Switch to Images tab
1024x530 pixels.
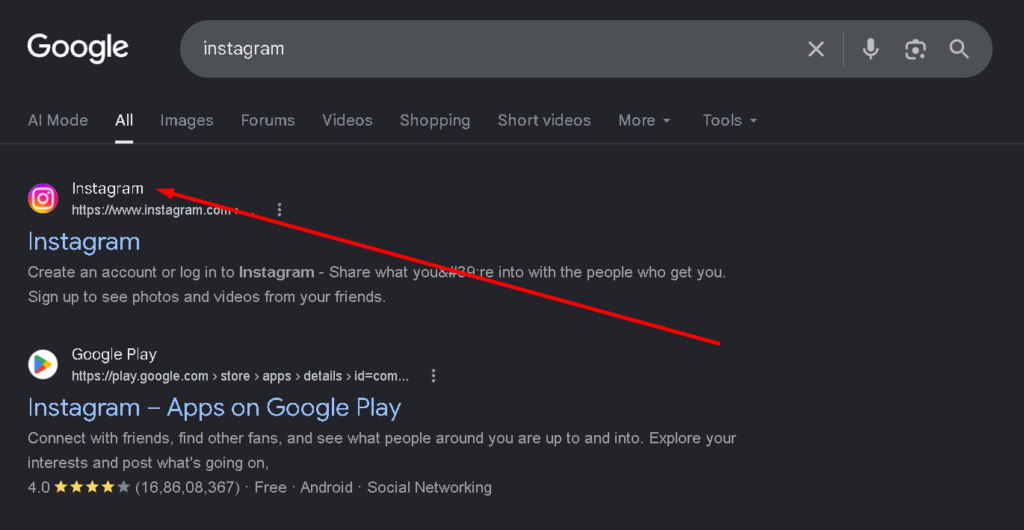coord(187,120)
